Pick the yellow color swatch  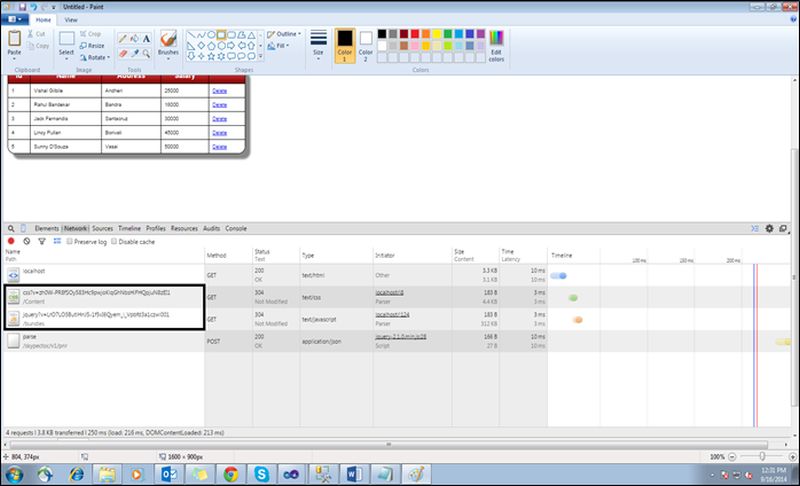[x=437, y=34]
